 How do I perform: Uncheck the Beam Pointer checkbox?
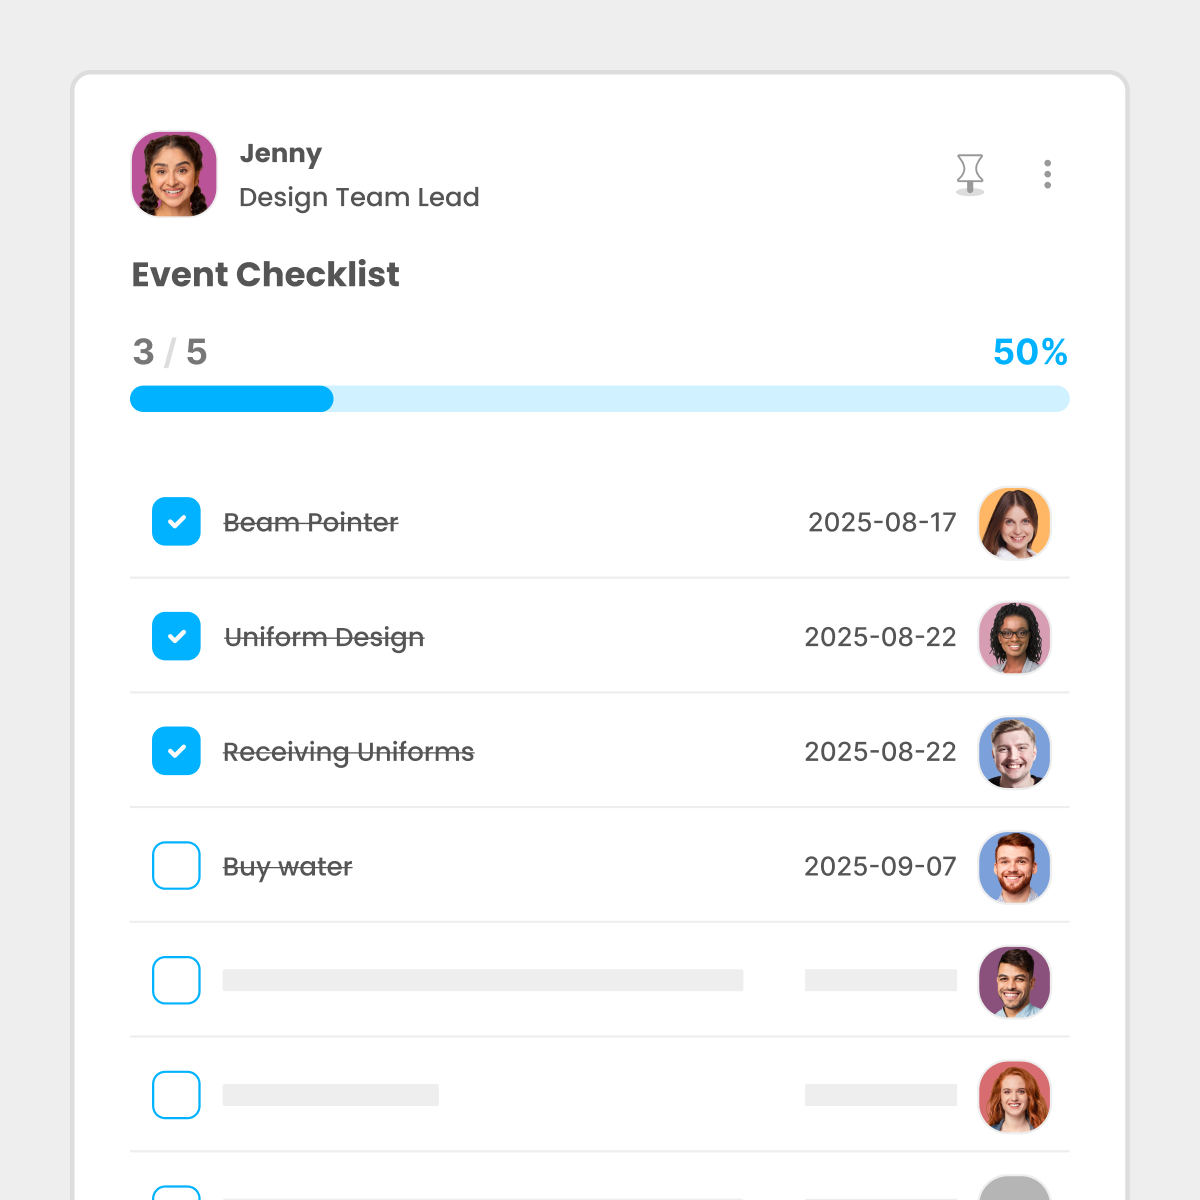(176, 522)
